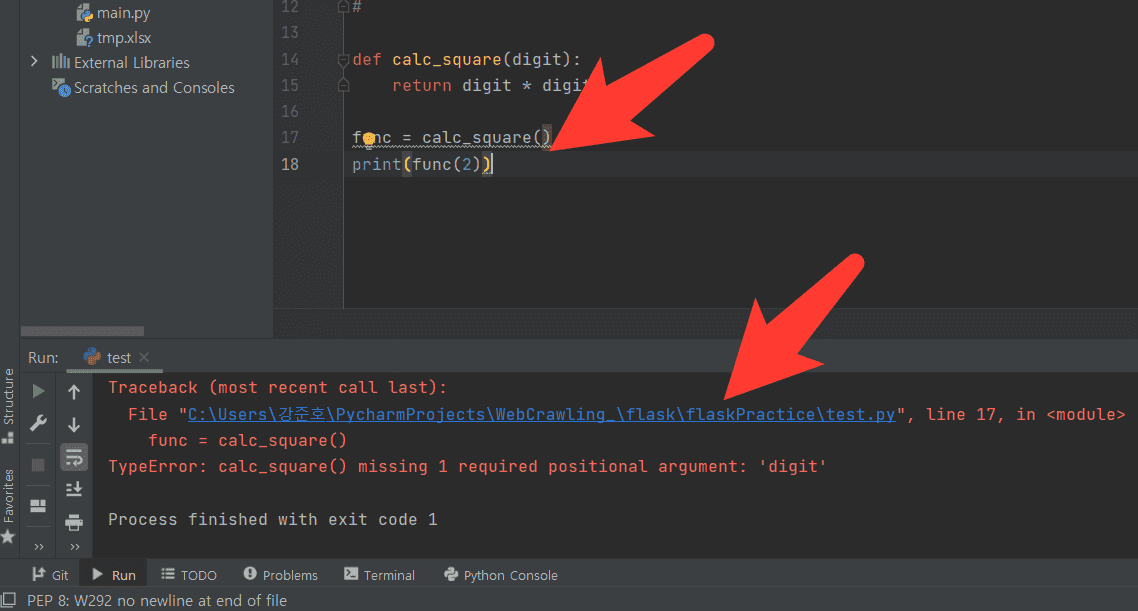Click Process finished with exit code 1

point(273,520)
